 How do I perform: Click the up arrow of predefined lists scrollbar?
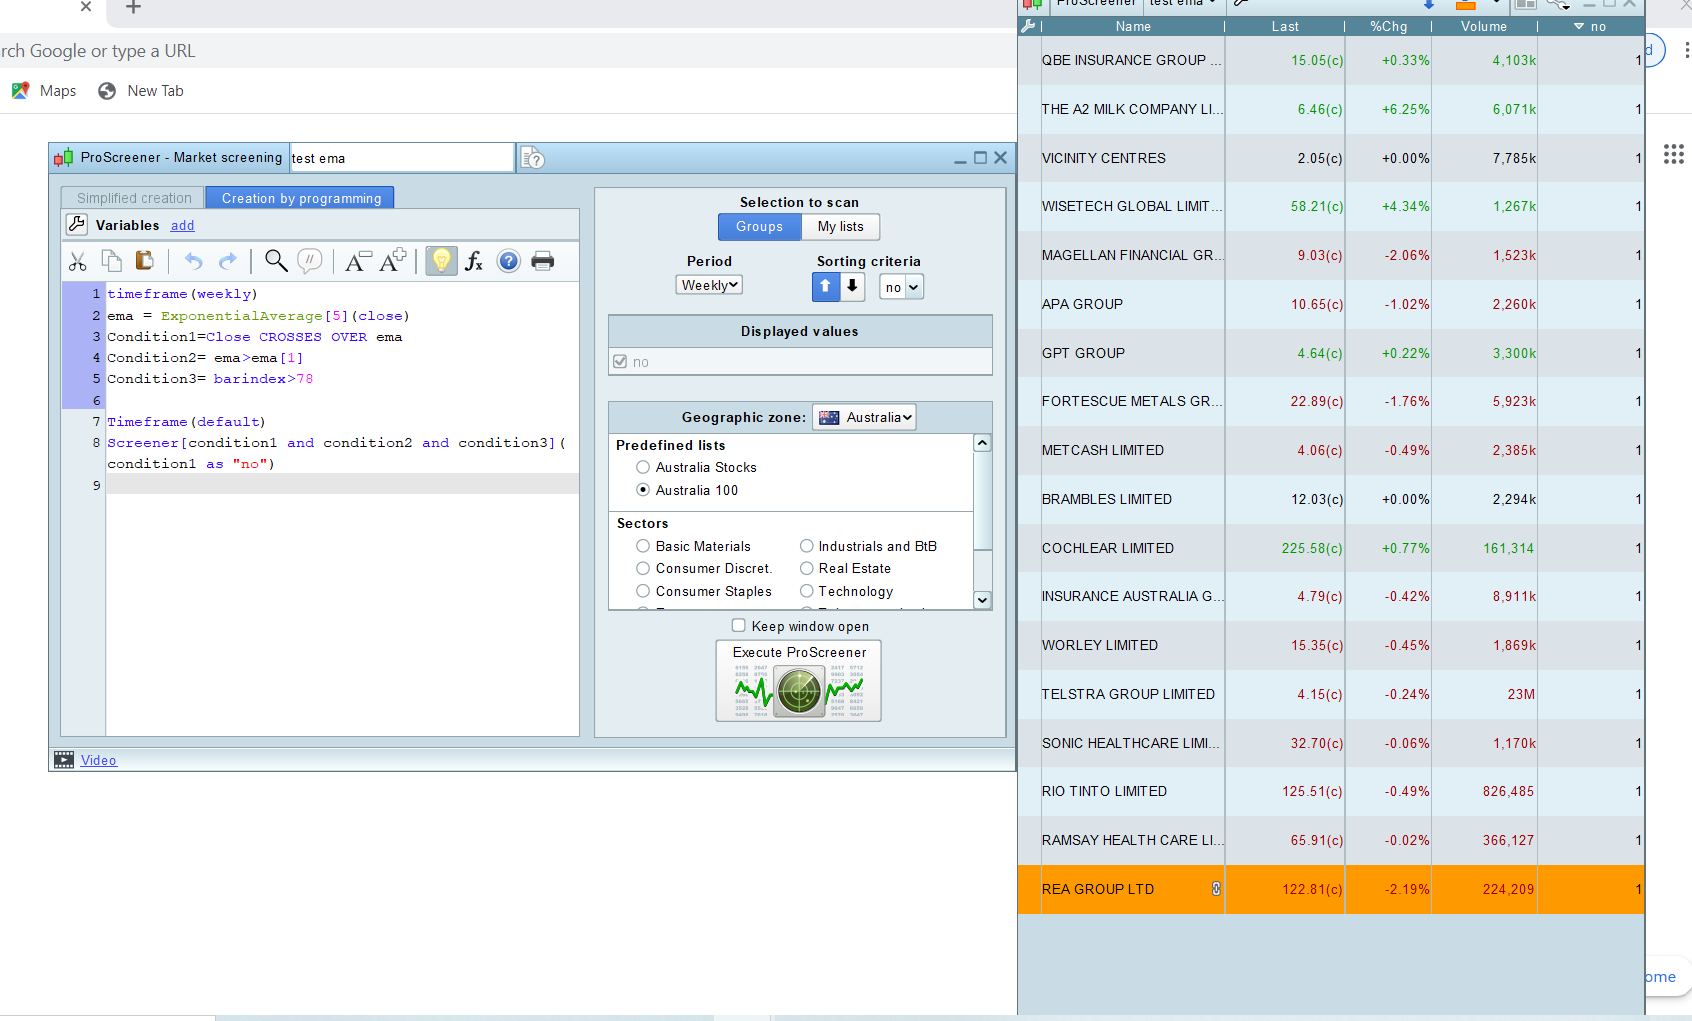[983, 443]
